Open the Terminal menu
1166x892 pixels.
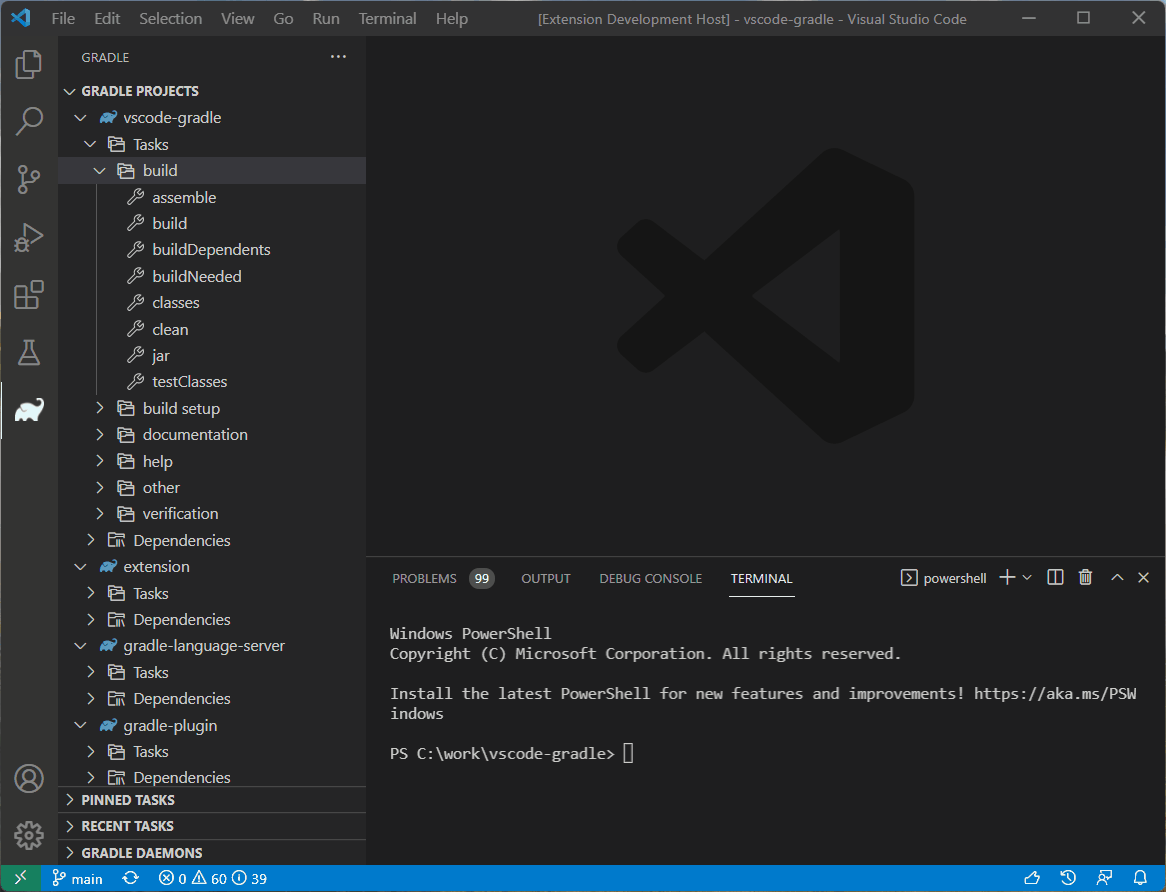tap(387, 18)
